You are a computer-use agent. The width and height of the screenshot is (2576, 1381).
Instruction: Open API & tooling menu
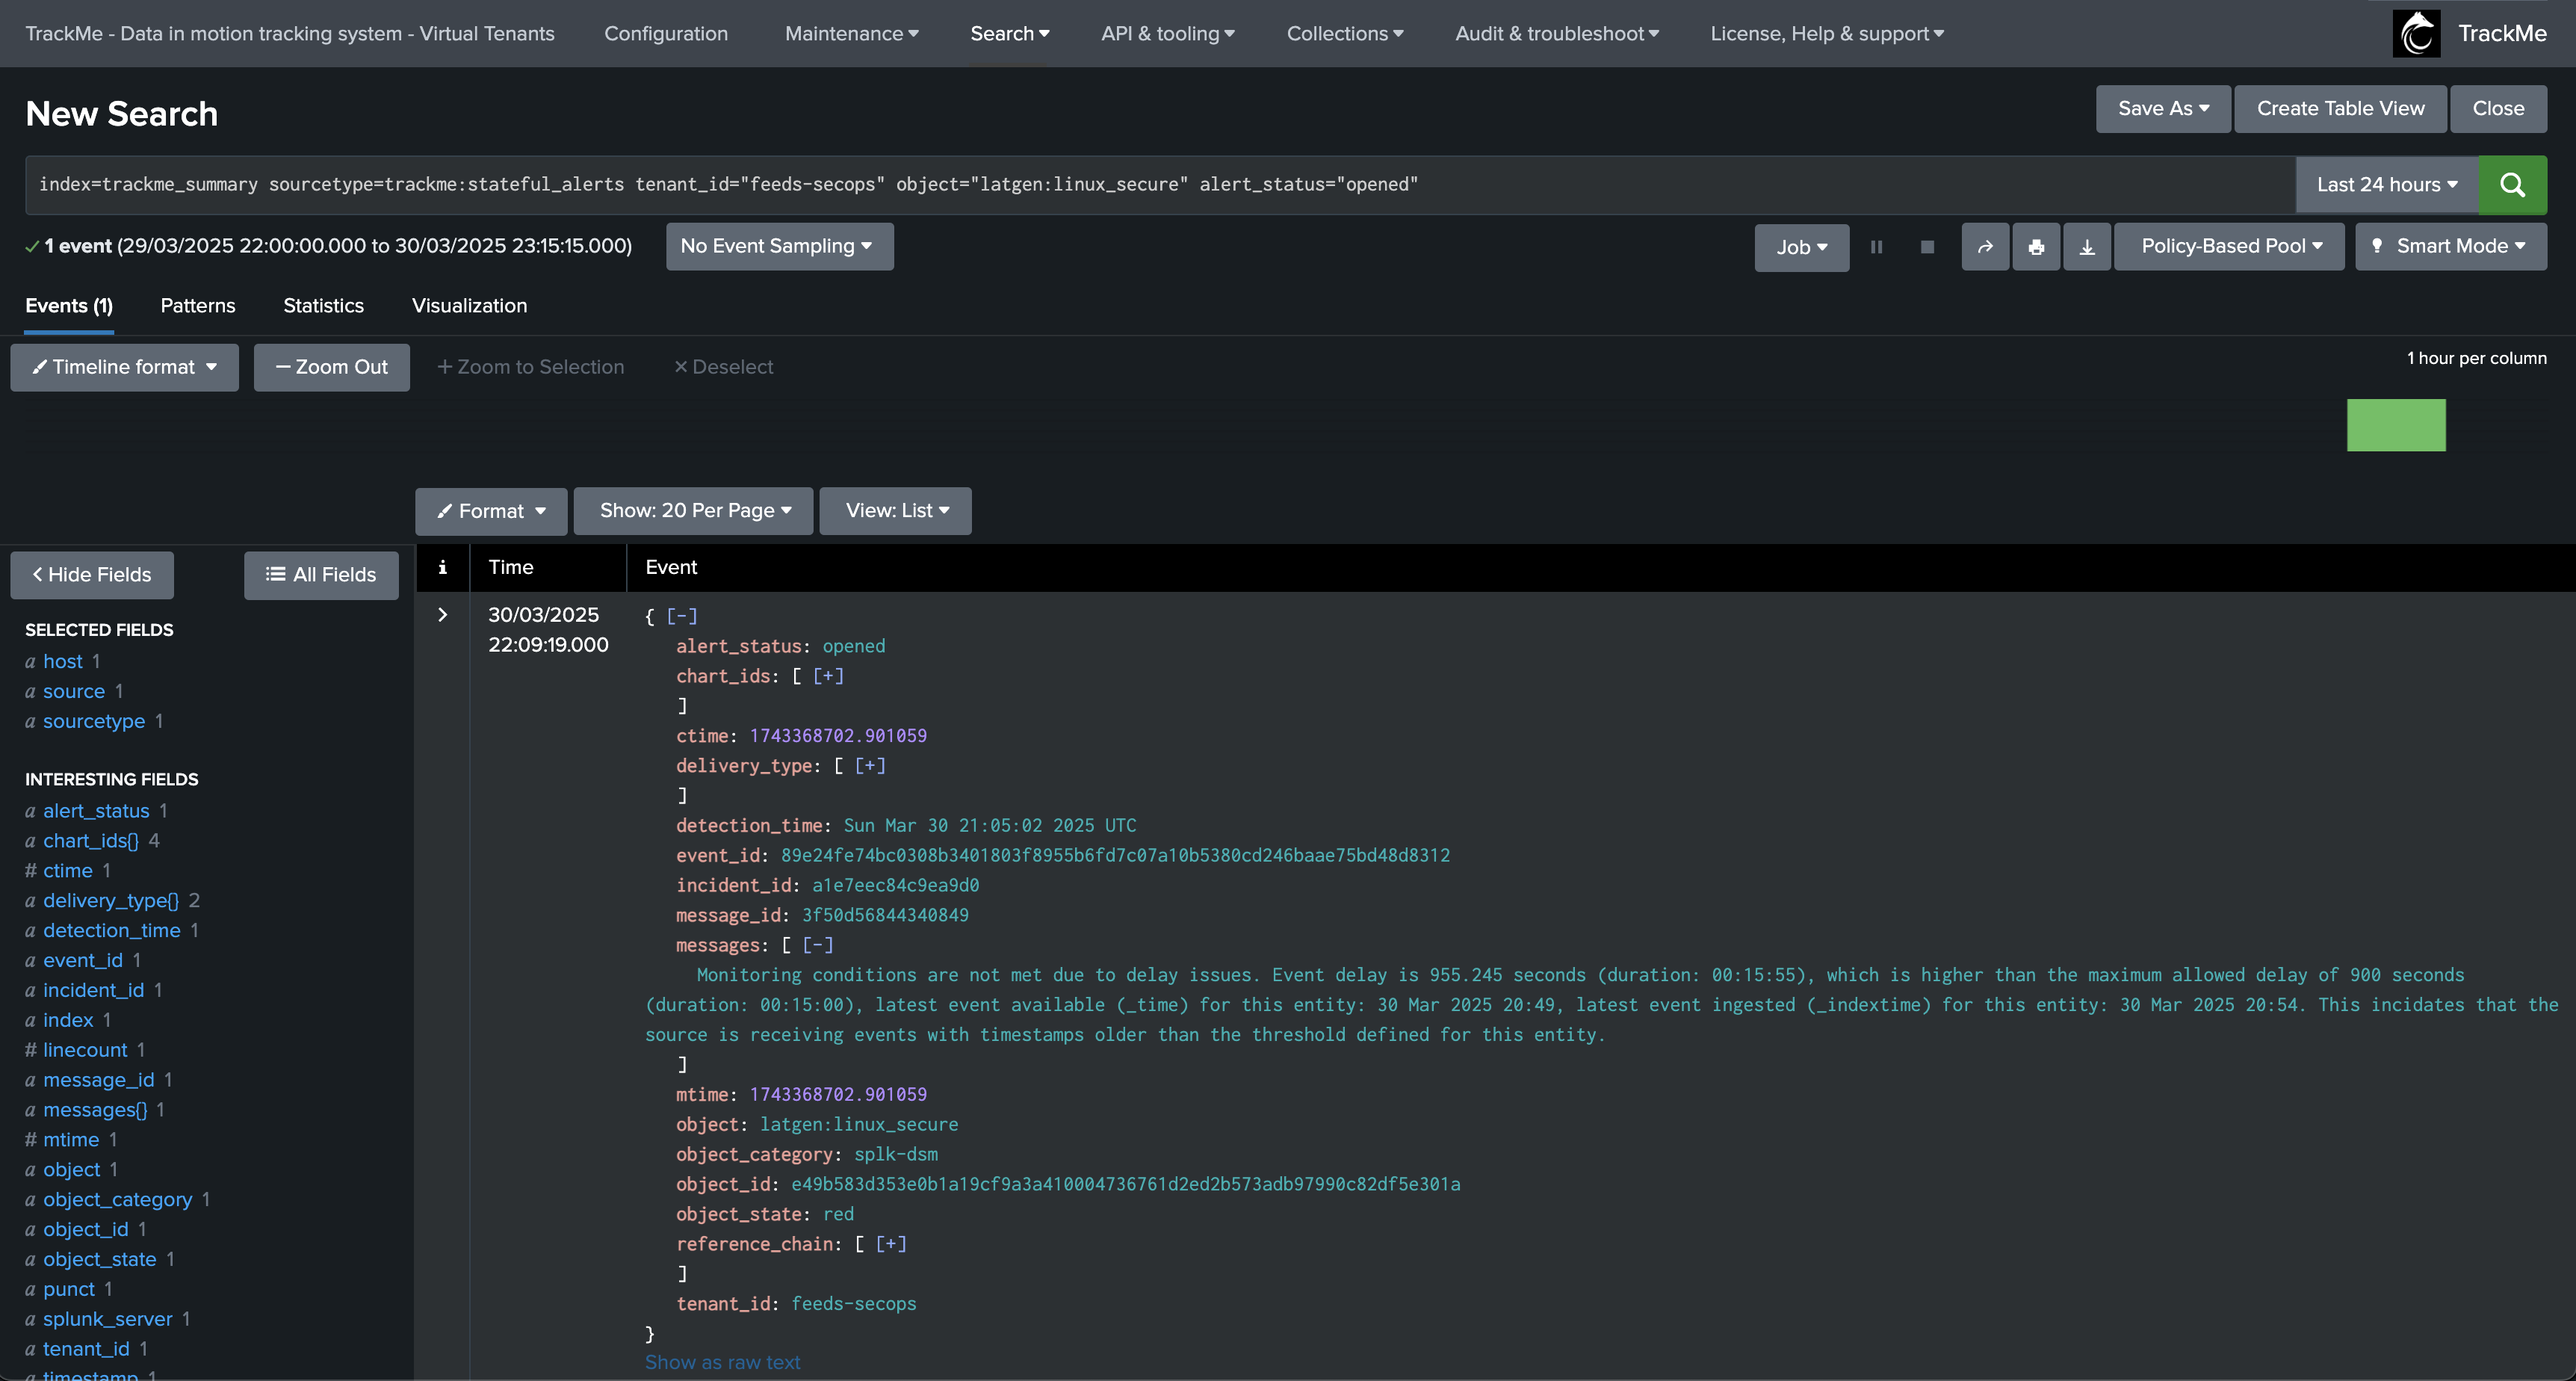[x=1167, y=33]
